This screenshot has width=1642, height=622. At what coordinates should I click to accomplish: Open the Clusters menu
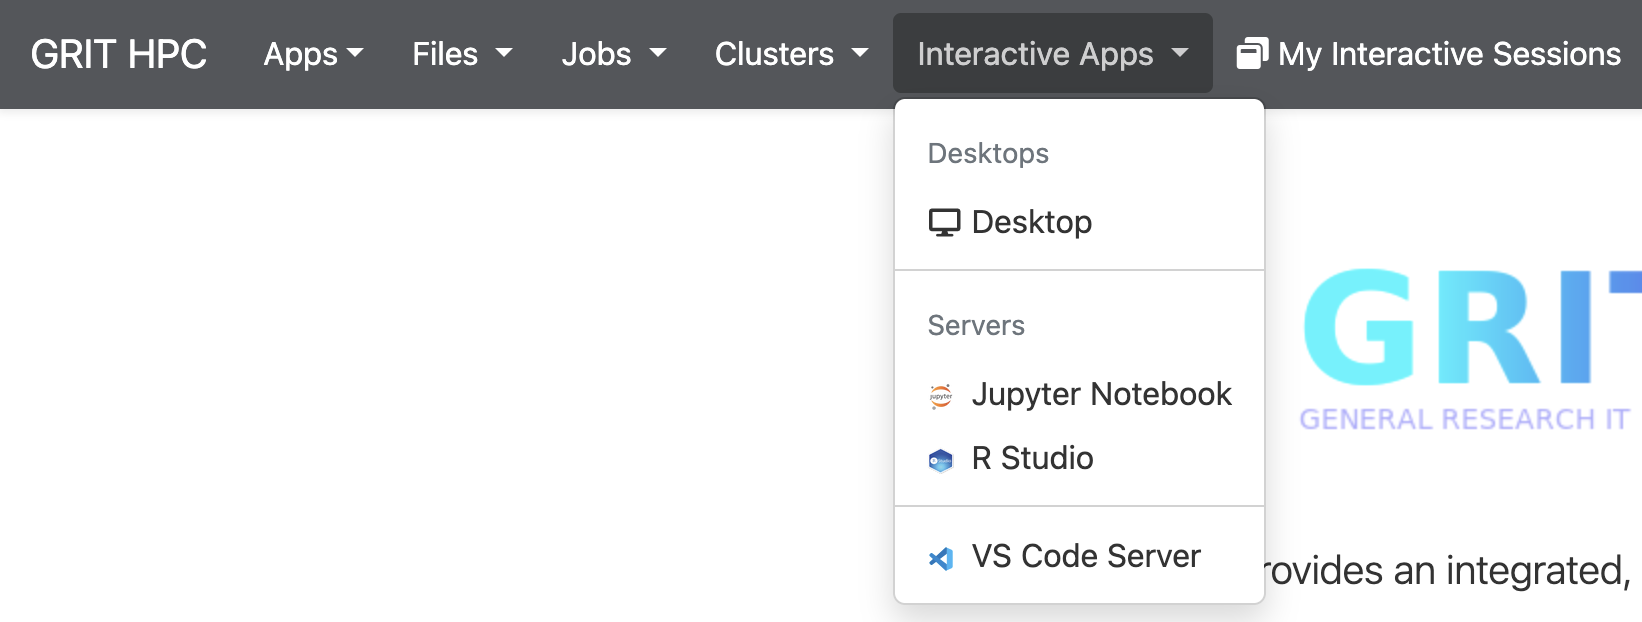coord(790,54)
